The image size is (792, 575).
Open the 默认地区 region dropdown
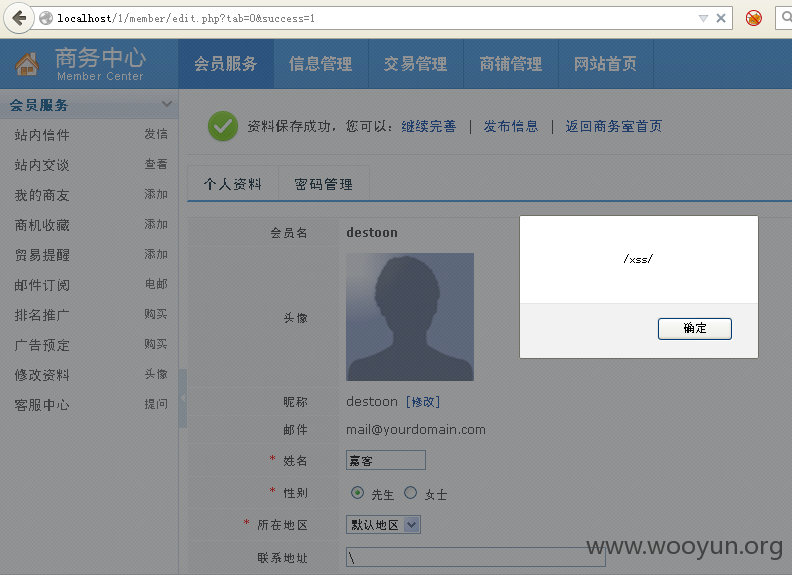click(x=383, y=525)
